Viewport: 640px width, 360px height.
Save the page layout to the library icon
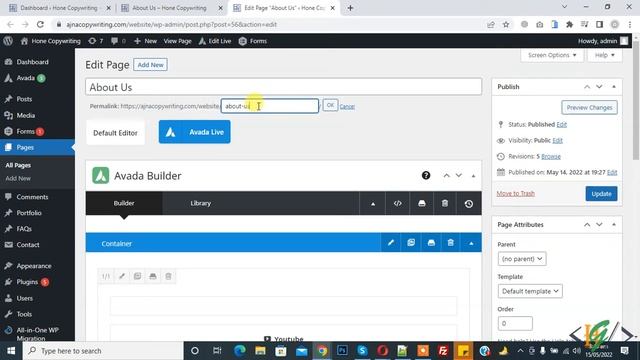(422, 203)
